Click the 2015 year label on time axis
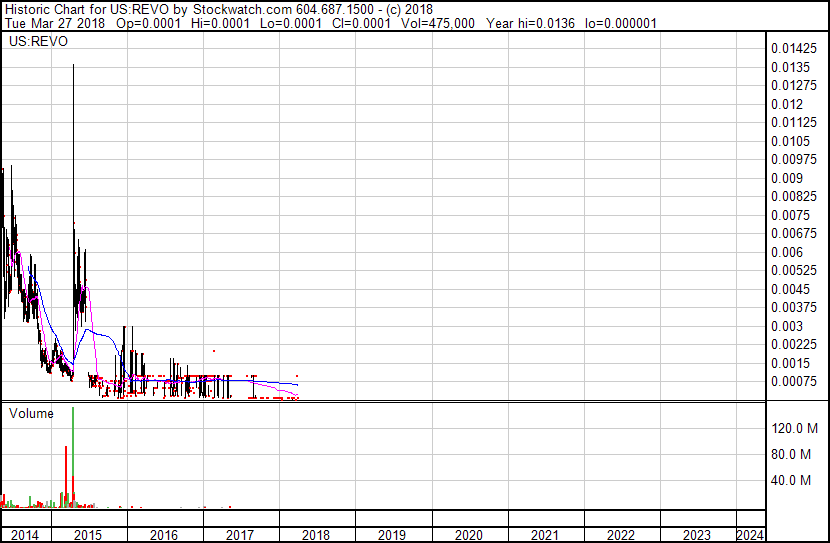Viewport: 830px width, 543px height. tap(88, 535)
